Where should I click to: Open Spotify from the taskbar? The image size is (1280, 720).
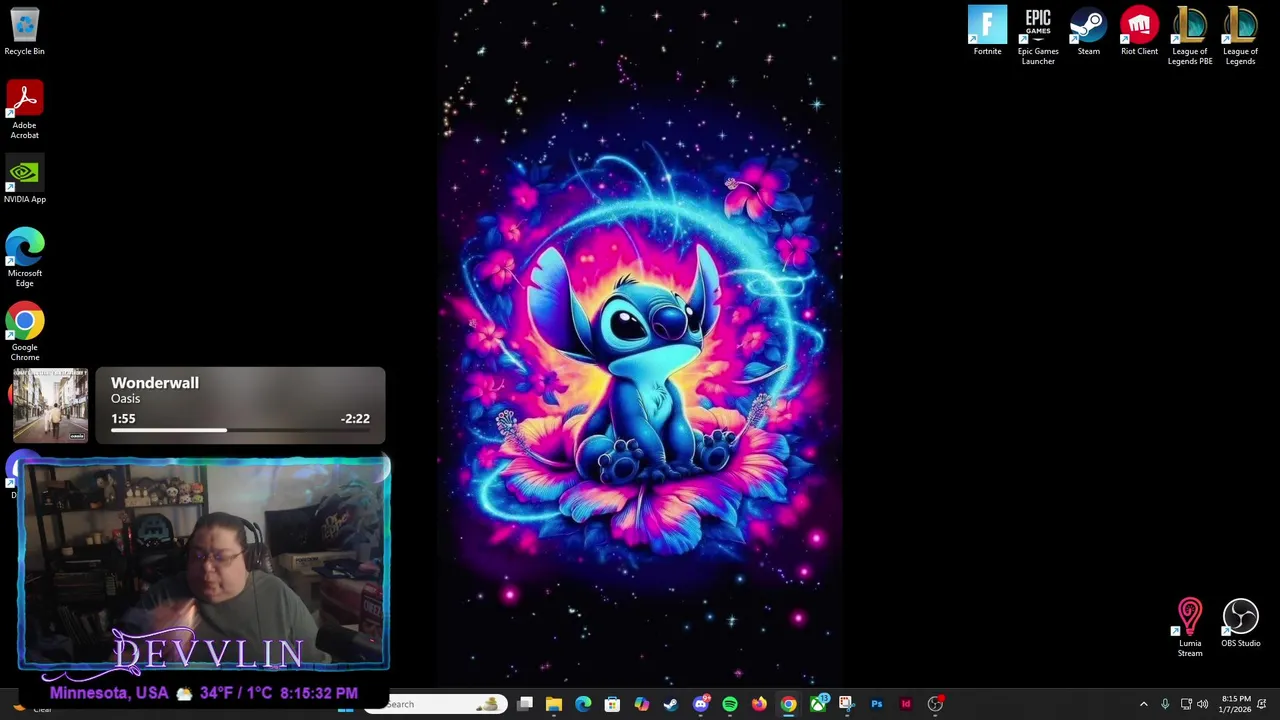coord(730,704)
